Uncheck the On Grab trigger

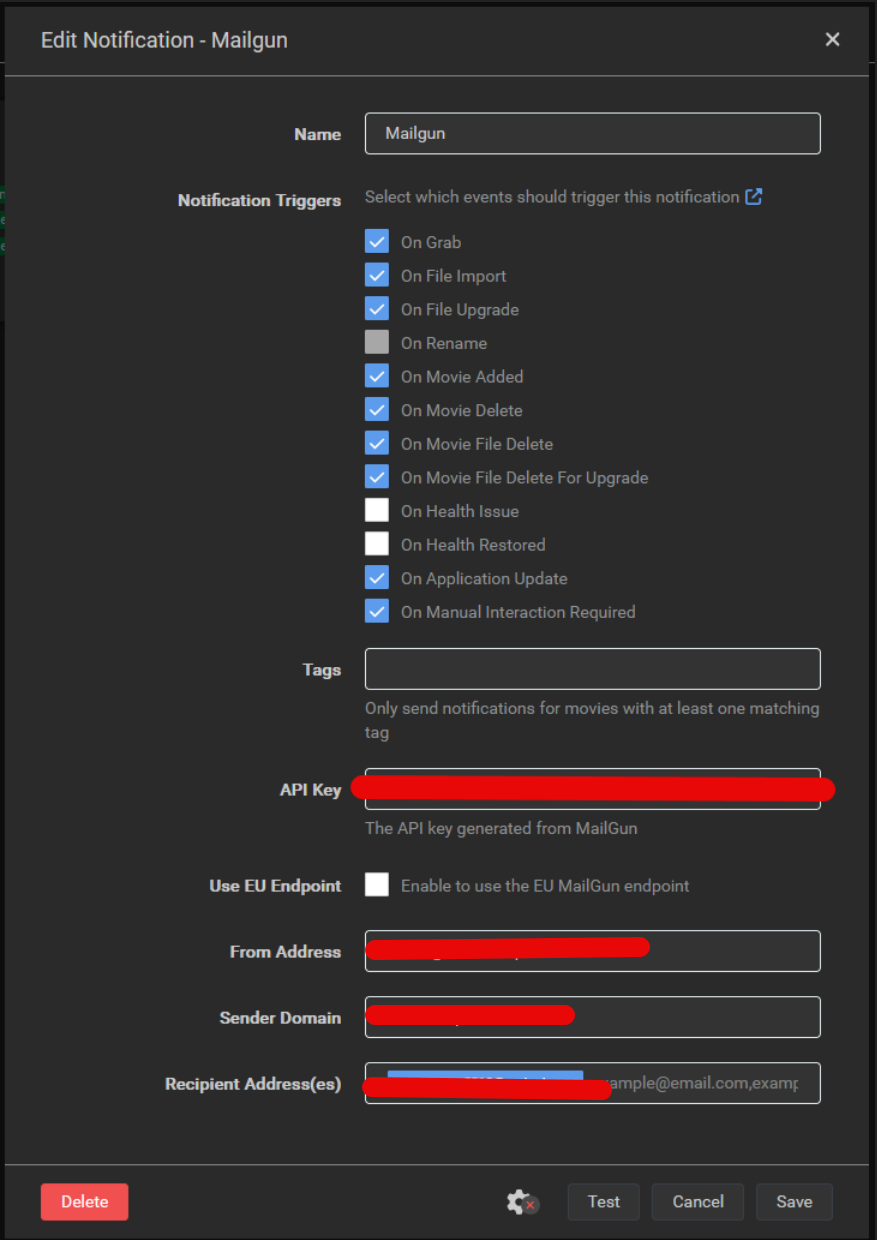pyautogui.click(x=377, y=242)
